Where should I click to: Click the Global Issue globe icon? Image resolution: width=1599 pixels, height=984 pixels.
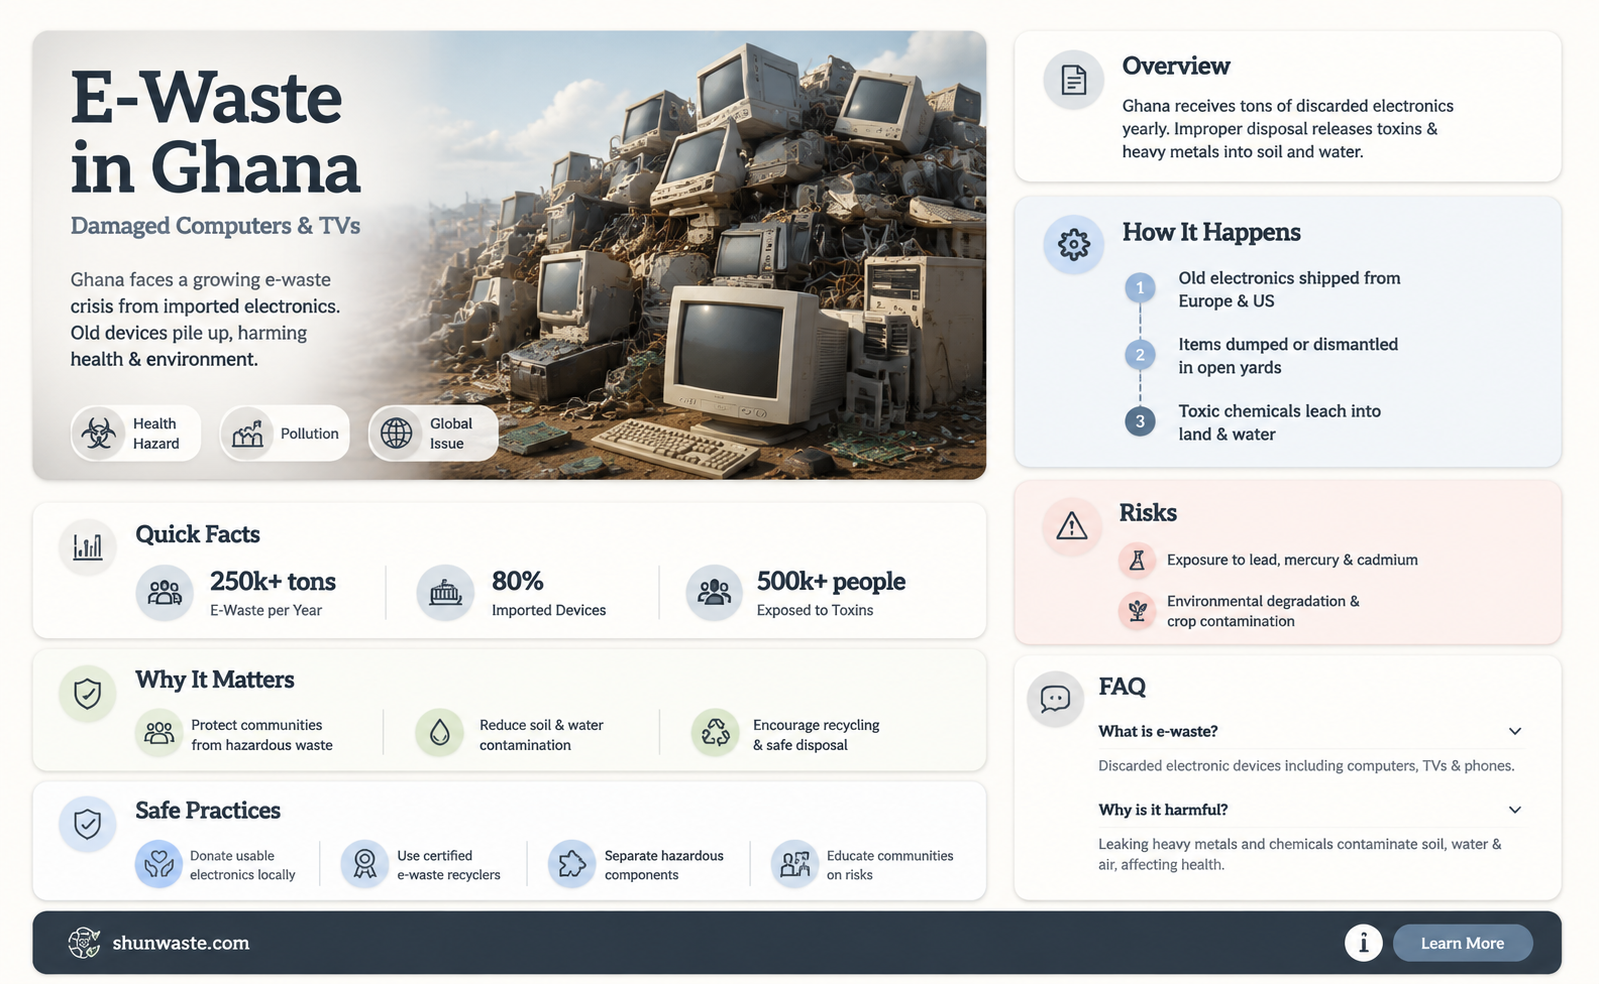[396, 433]
